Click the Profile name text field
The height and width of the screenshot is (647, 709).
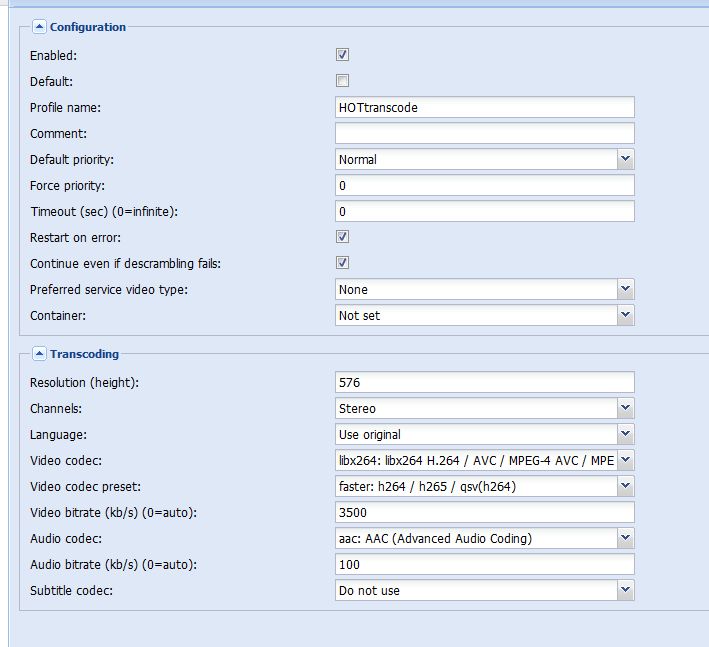pos(485,108)
